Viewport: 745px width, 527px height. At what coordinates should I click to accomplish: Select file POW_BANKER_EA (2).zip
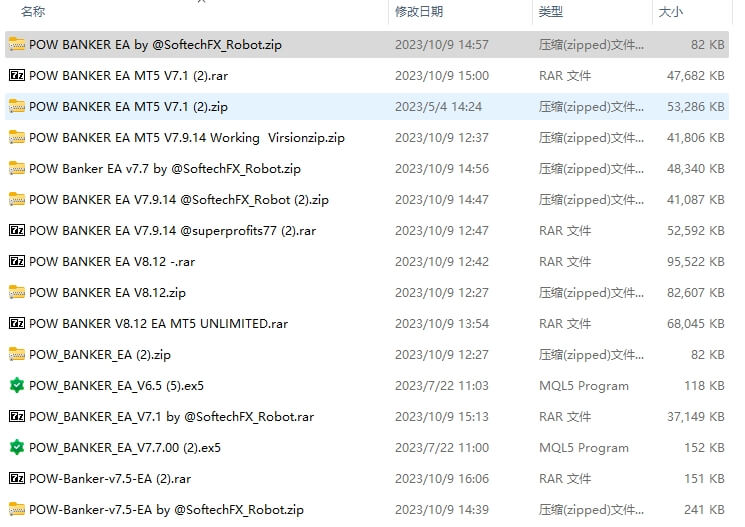(100, 355)
